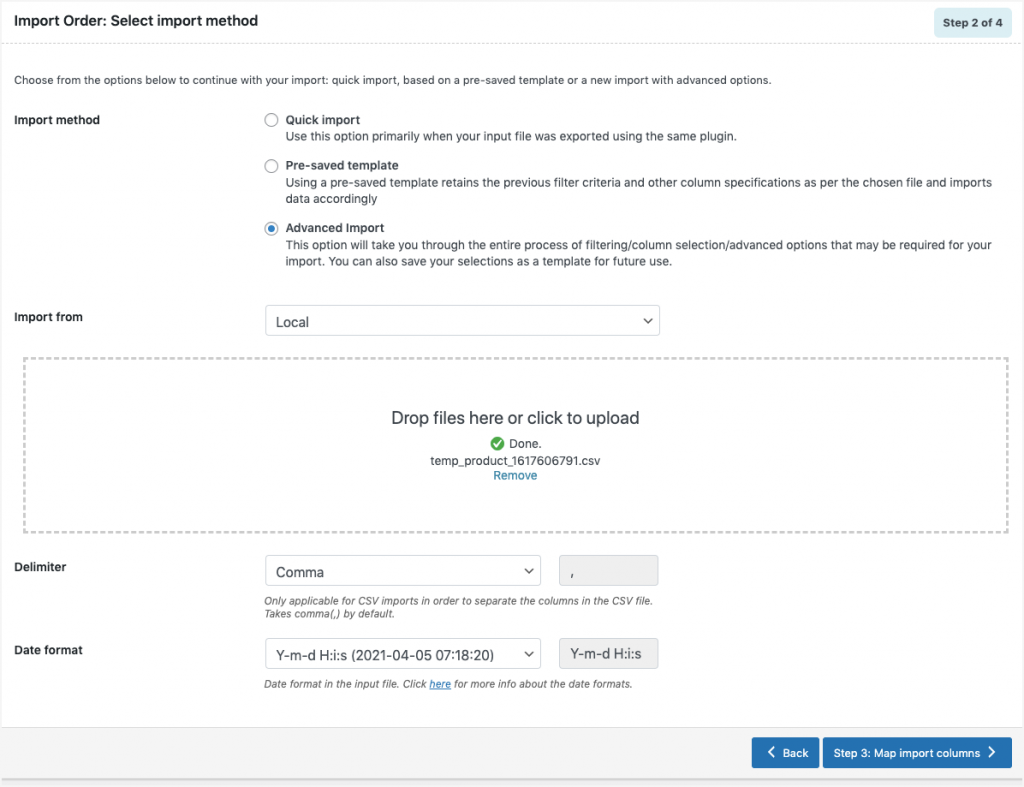Open the Import from dropdown
This screenshot has height=787, width=1024.
(462, 321)
